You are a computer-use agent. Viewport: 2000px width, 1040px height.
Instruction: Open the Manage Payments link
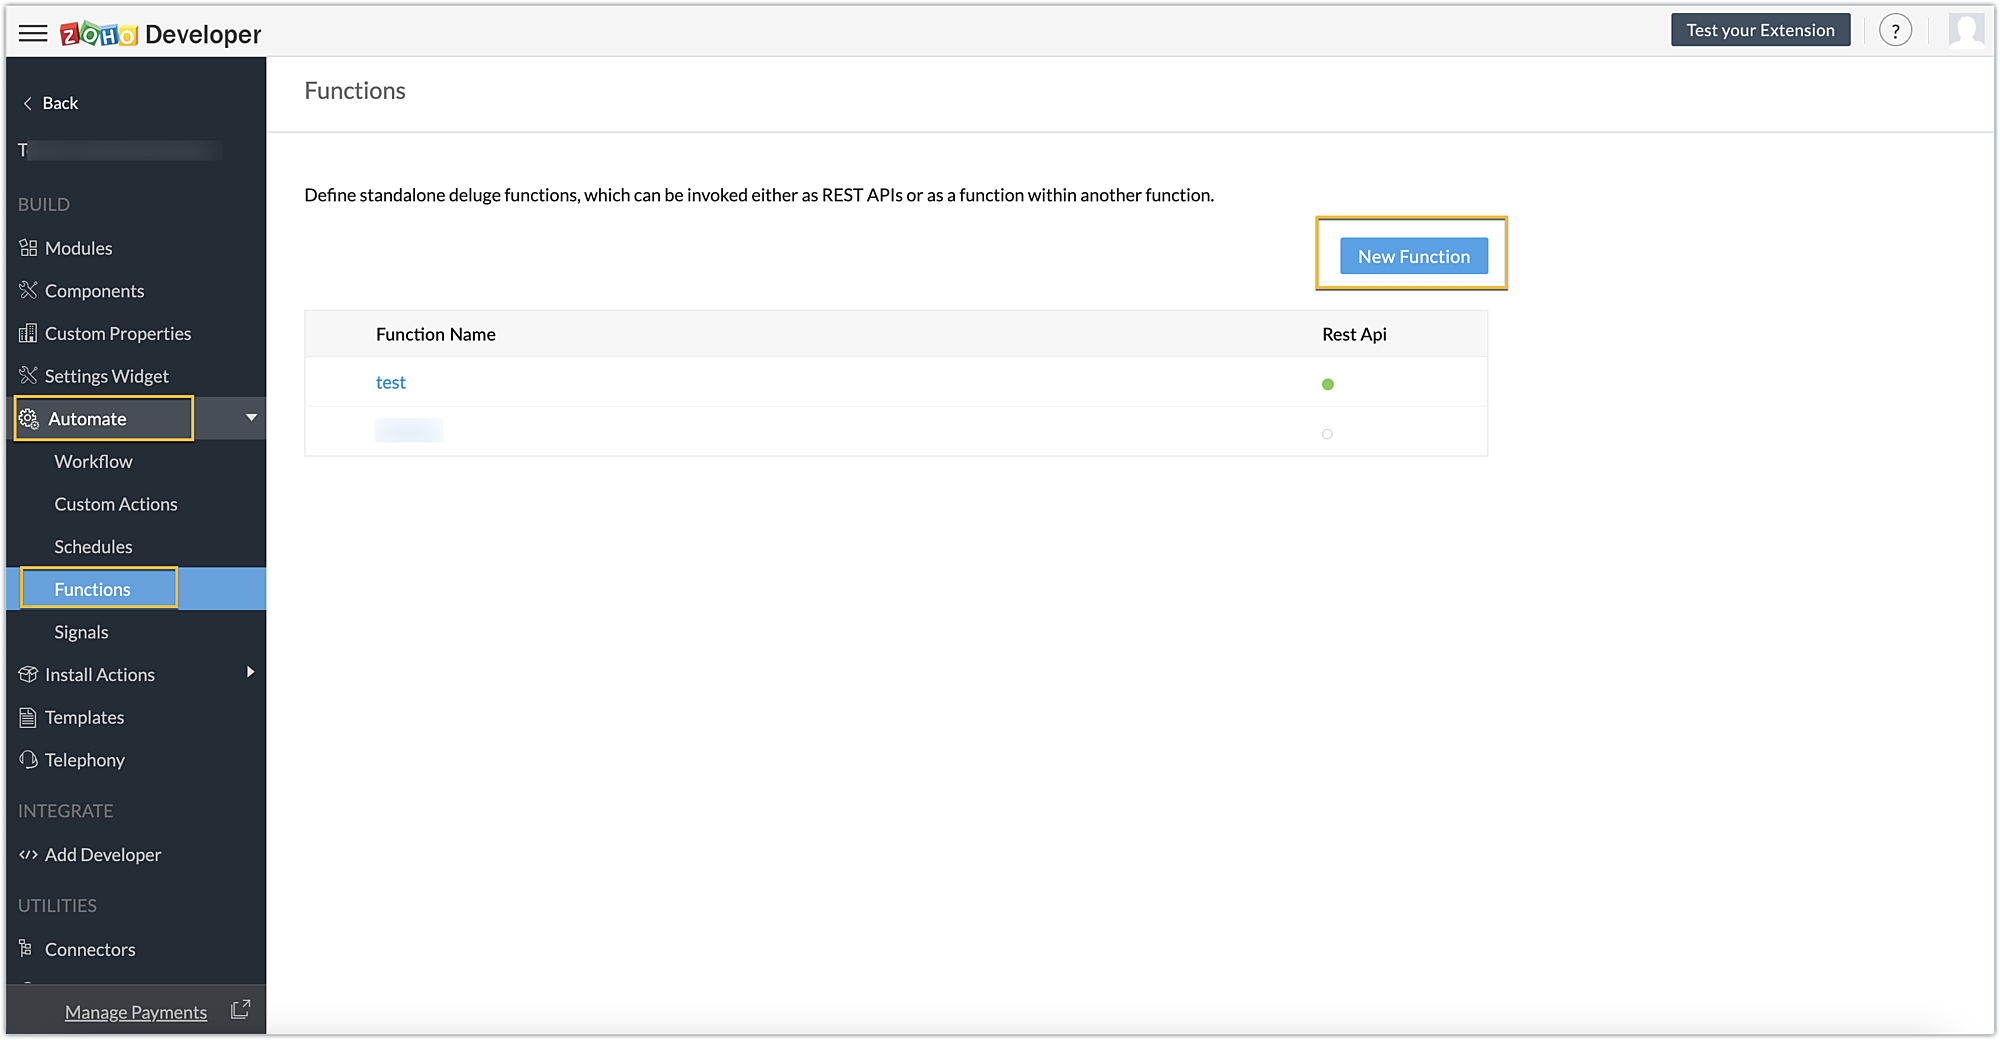pyautogui.click(x=136, y=1012)
